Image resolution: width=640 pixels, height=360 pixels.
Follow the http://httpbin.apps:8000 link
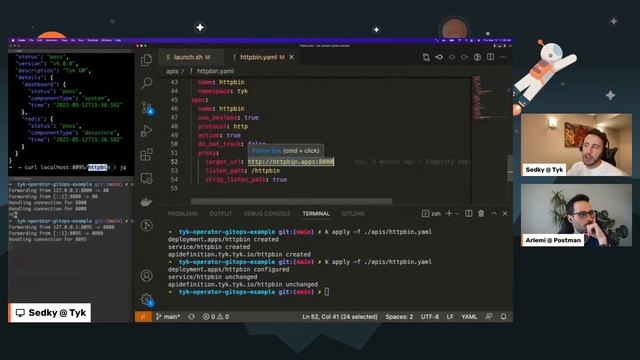[x=291, y=162]
